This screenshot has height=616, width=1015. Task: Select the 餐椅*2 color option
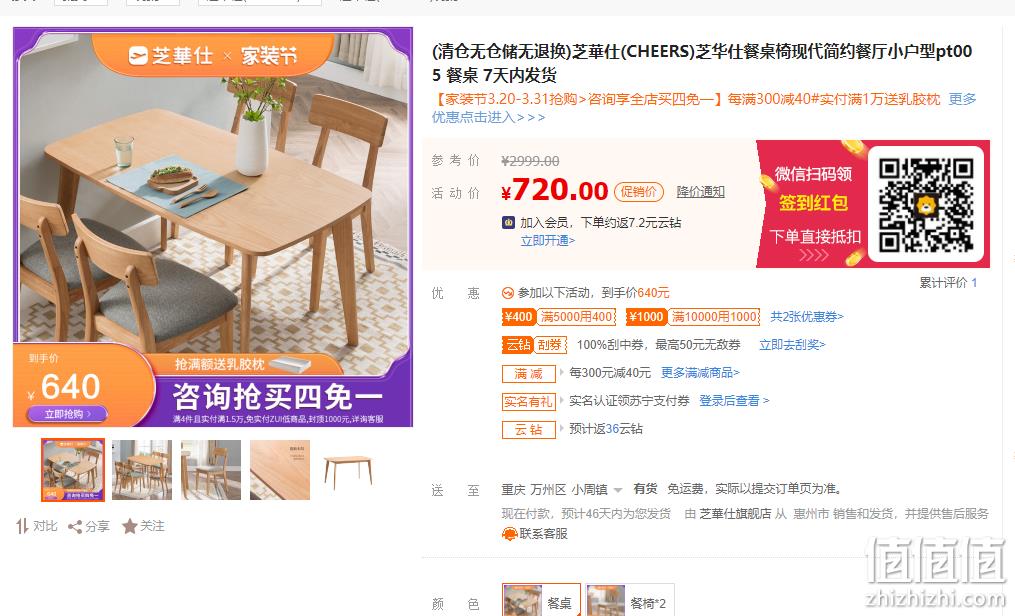(x=630, y=601)
